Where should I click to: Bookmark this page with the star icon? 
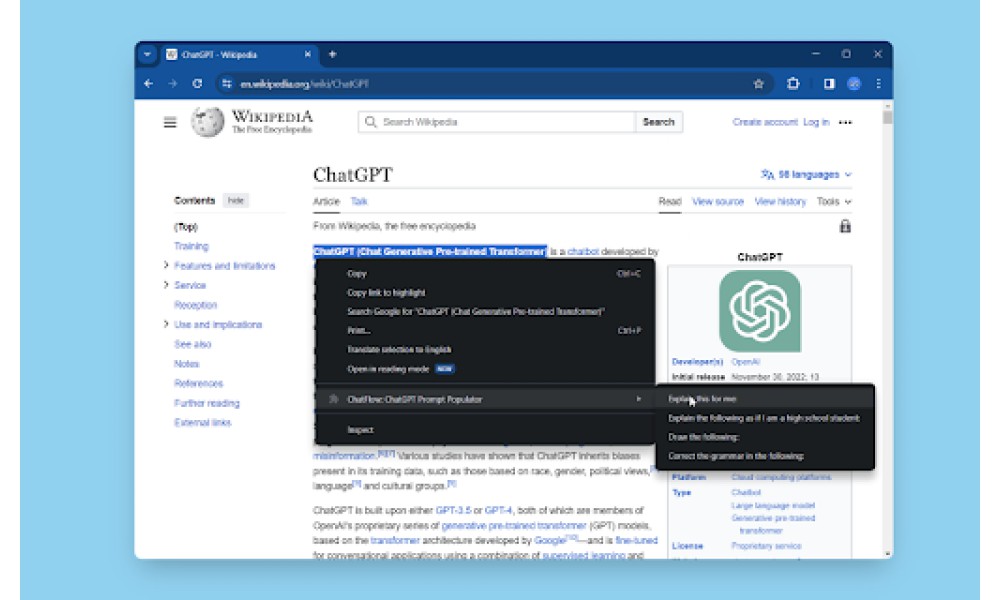758,84
